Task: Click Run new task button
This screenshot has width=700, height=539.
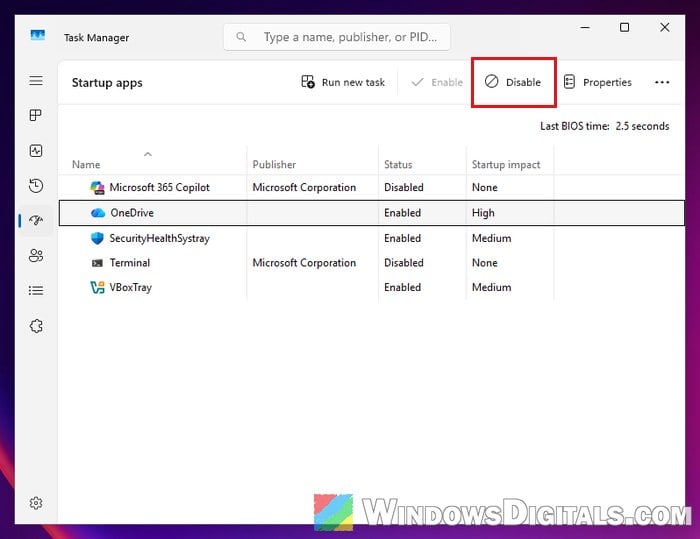Action: pyautogui.click(x=343, y=82)
